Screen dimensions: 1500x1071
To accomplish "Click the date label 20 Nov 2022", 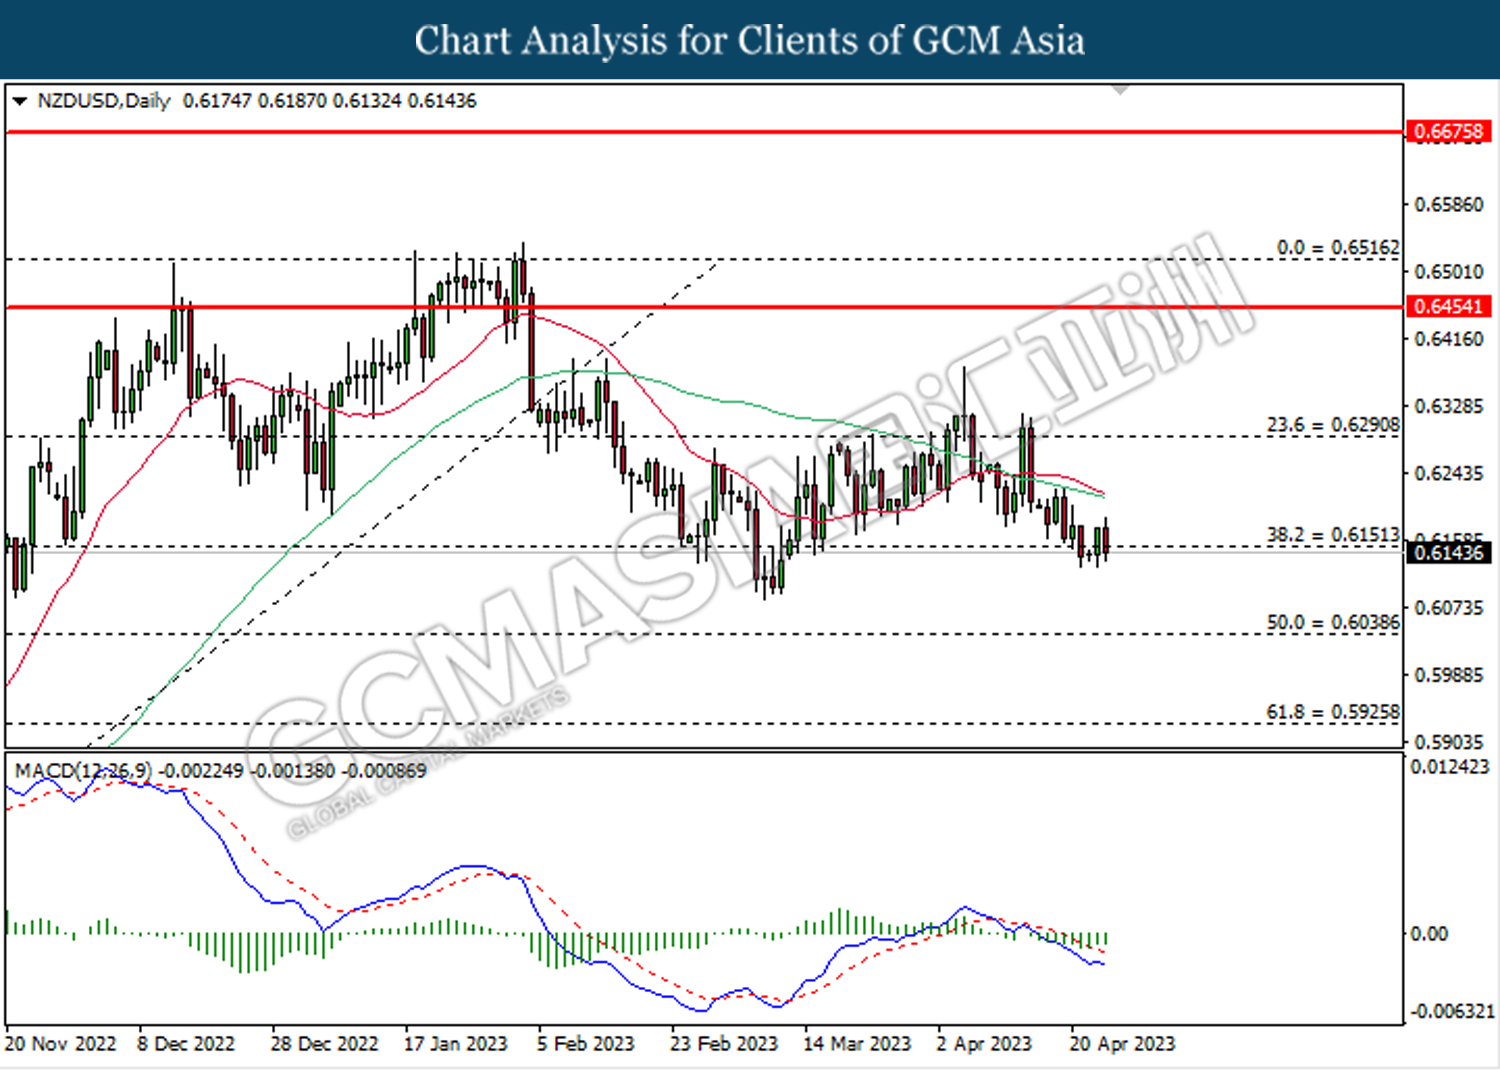I will click(x=61, y=1044).
